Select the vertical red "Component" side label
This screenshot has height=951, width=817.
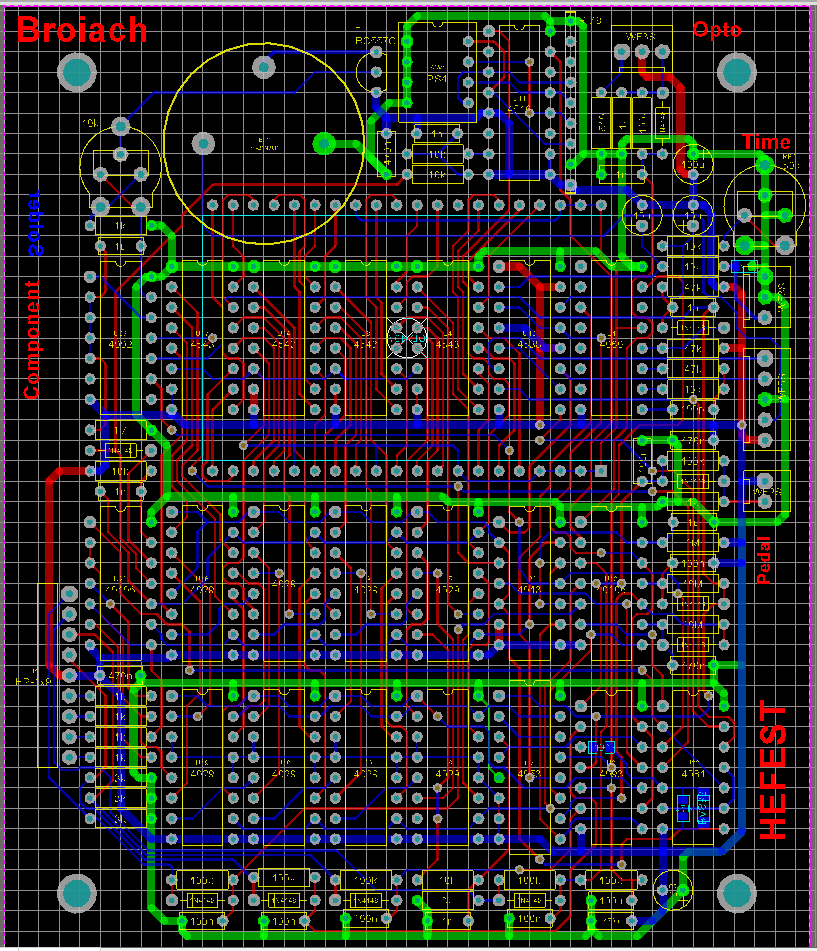tap(32, 340)
